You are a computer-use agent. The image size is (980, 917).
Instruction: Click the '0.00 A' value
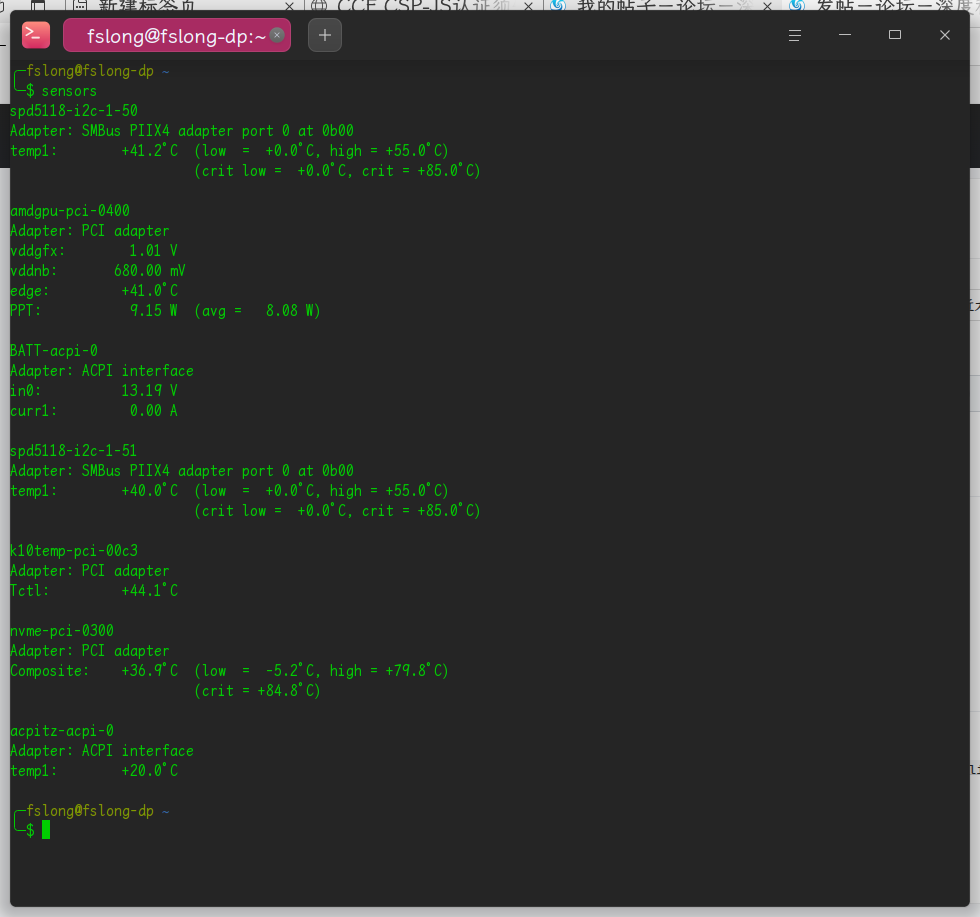point(154,411)
